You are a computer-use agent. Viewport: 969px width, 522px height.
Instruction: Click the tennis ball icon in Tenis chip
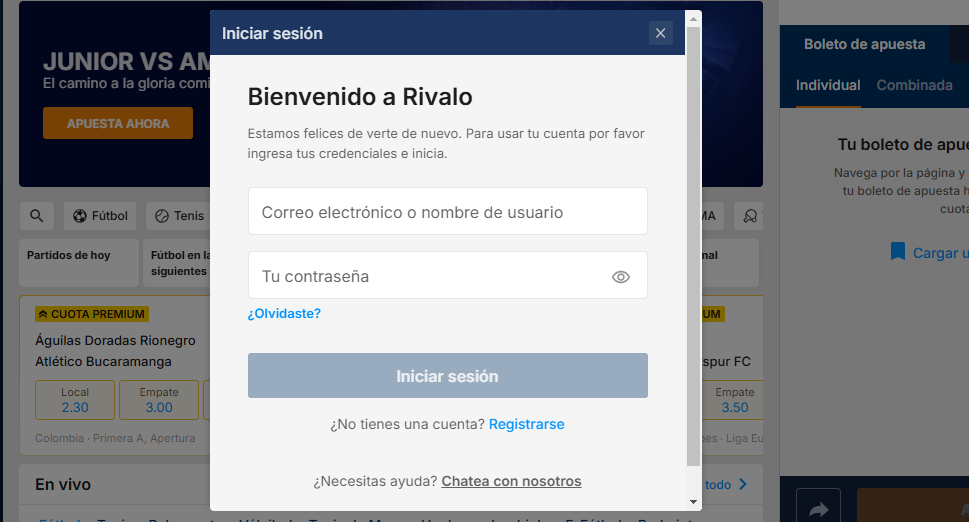click(x=162, y=216)
